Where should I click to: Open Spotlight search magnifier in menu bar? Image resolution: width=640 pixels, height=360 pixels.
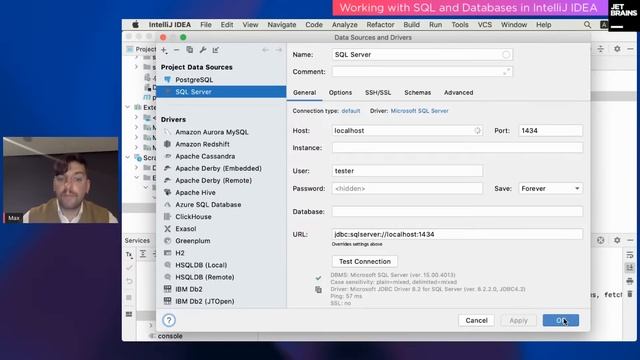587,25
